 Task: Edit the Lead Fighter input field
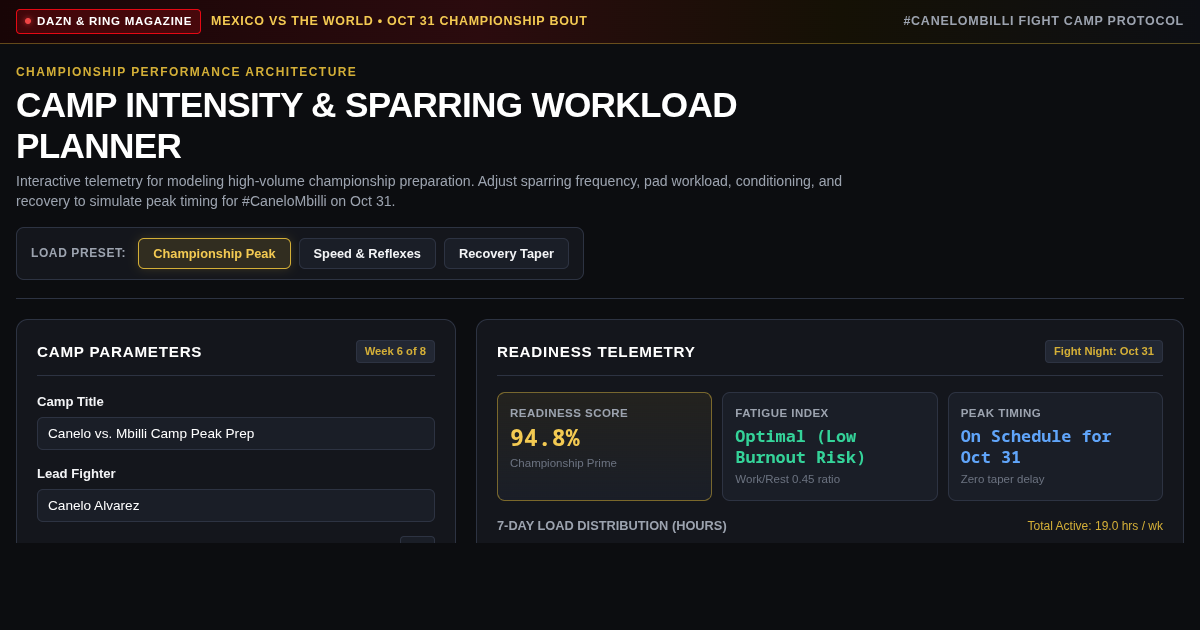pos(236,505)
